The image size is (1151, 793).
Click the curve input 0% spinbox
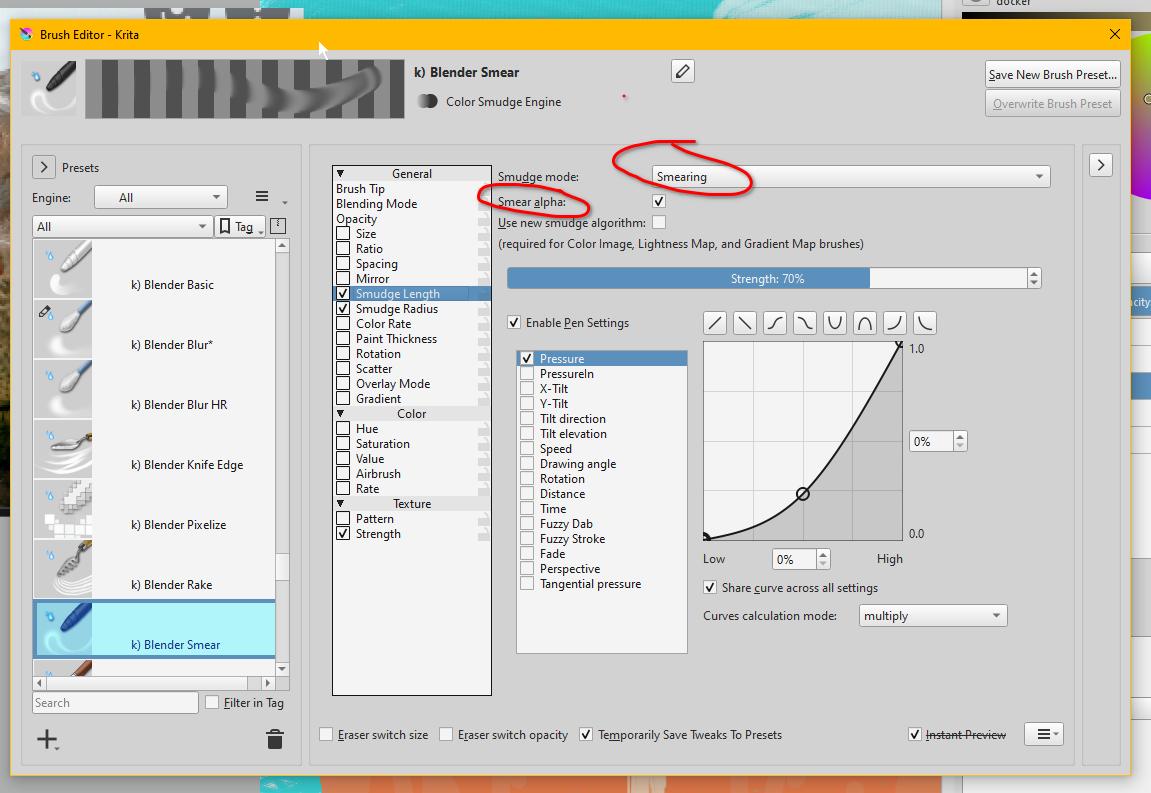(801, 560)
